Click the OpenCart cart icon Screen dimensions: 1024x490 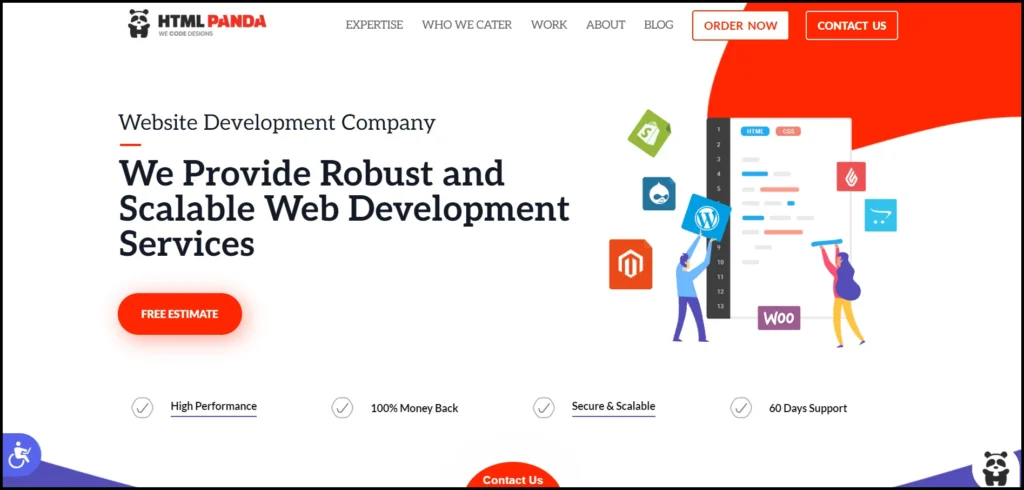click(880, 216)
